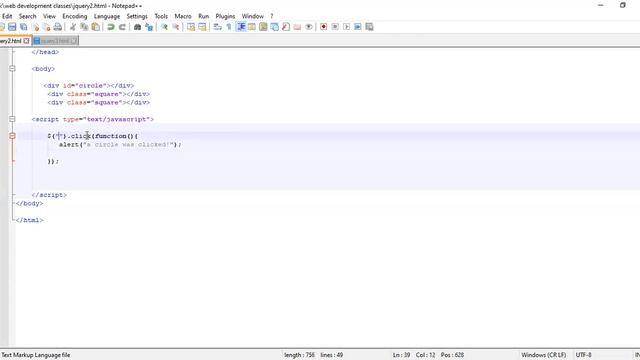640x360 pixels.
Task: Toggle the file Monitoring eye icon
Action: (x=309, y=27)
